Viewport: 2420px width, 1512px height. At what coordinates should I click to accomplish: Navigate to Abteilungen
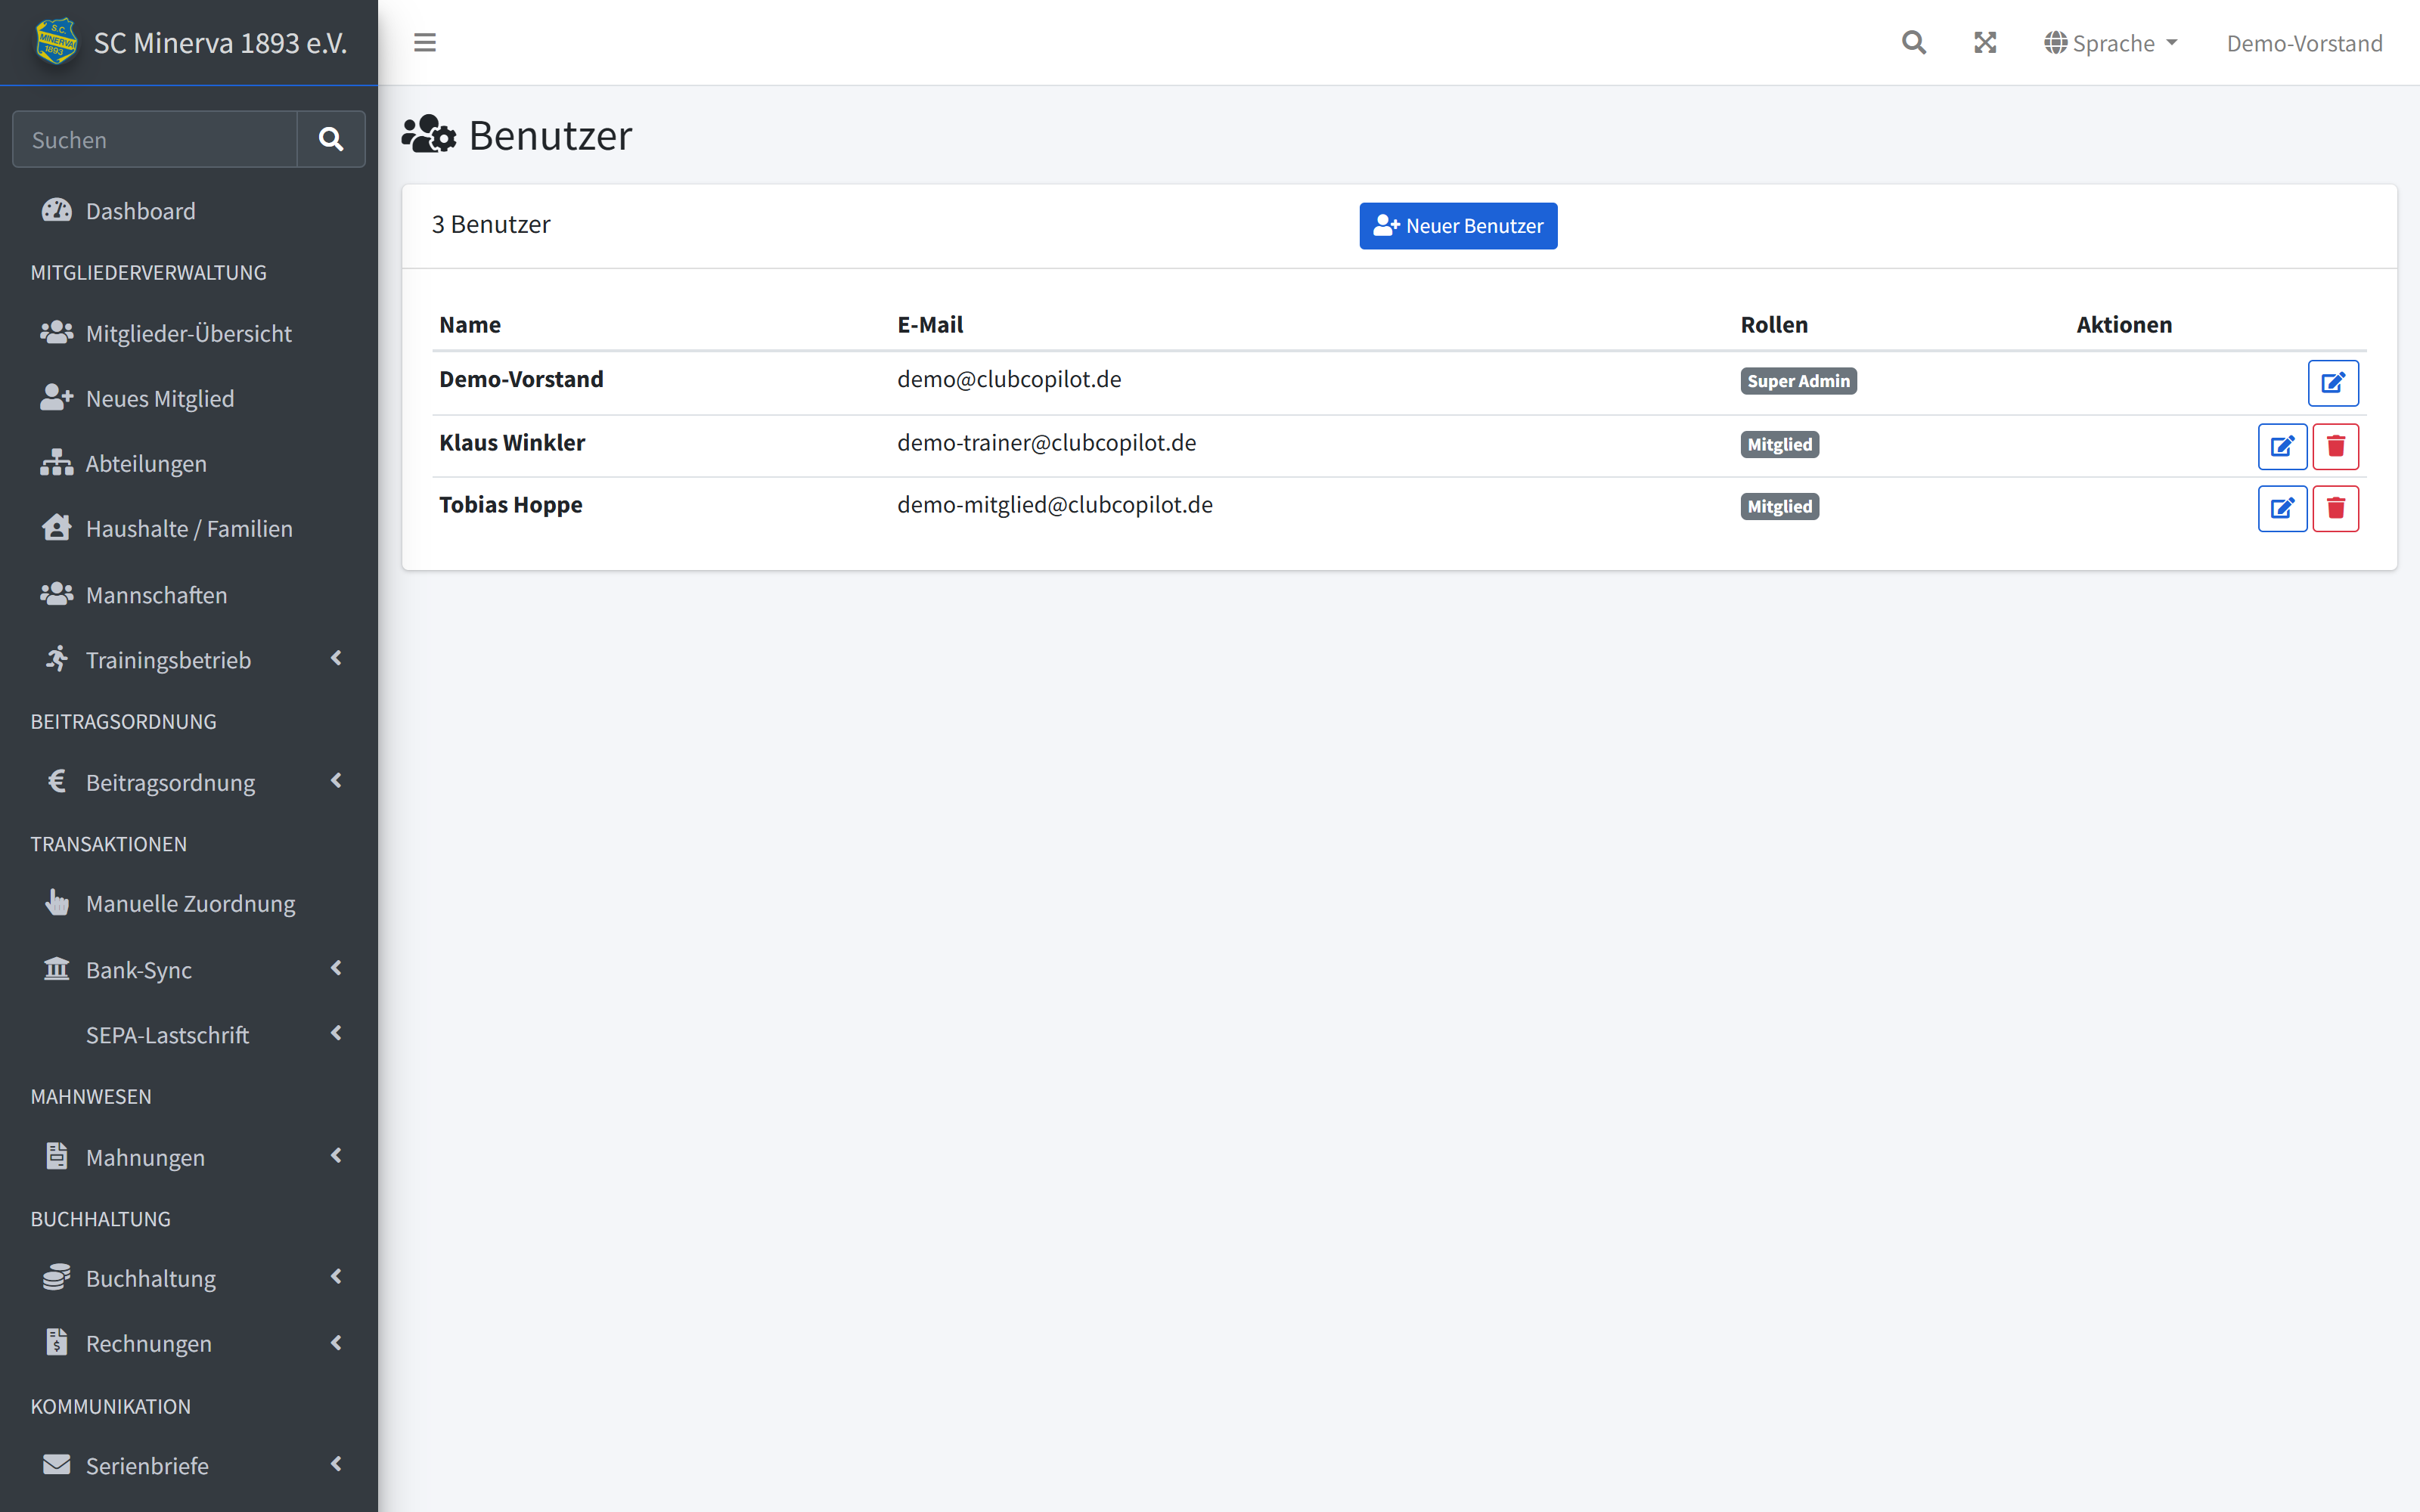(189, 463)
